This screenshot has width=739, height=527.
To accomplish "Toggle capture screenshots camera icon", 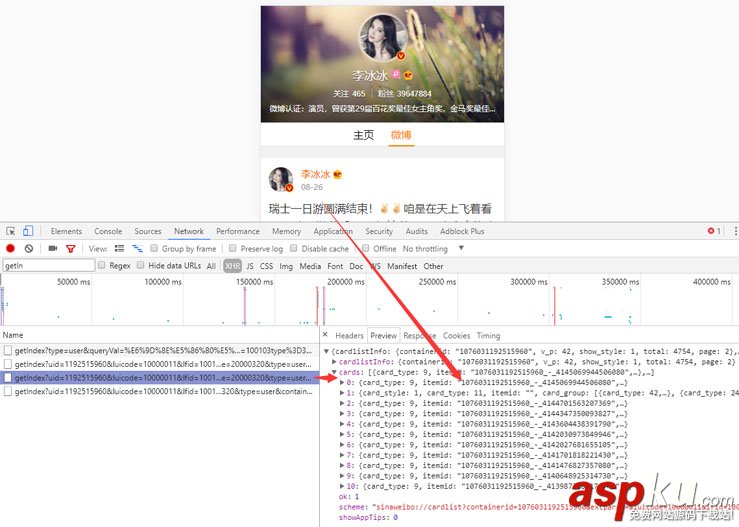I will tap(53, 248).
